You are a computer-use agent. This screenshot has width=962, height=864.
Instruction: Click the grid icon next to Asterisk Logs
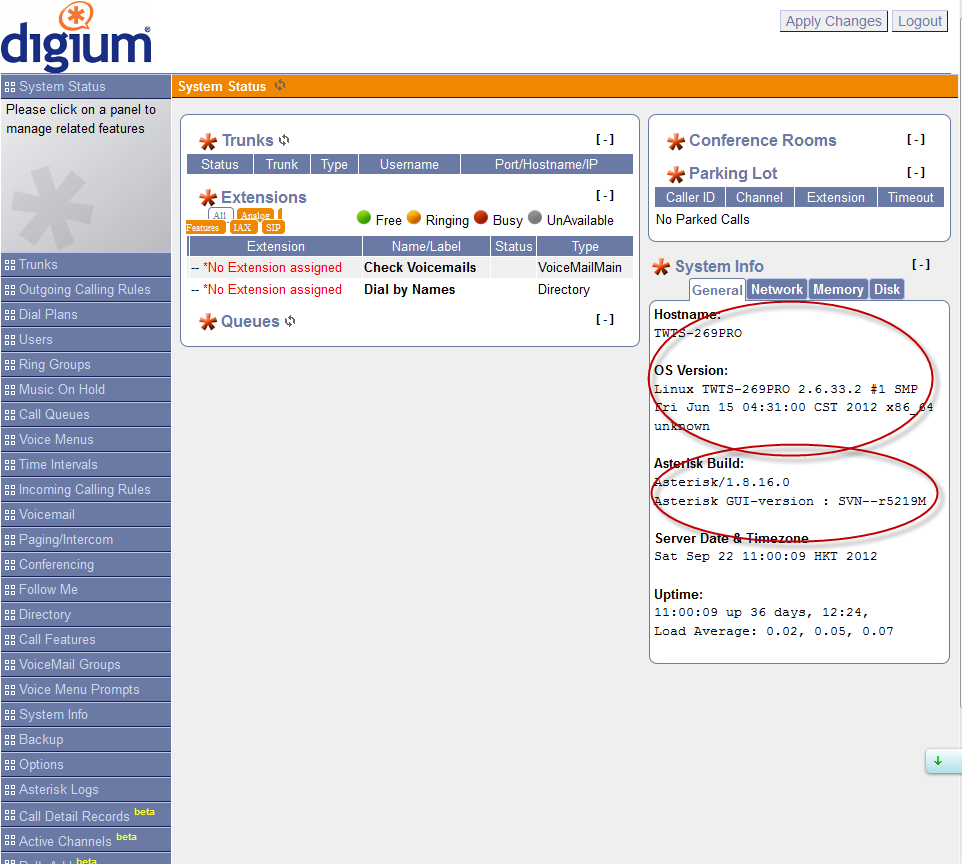click(x=10, y=790)
